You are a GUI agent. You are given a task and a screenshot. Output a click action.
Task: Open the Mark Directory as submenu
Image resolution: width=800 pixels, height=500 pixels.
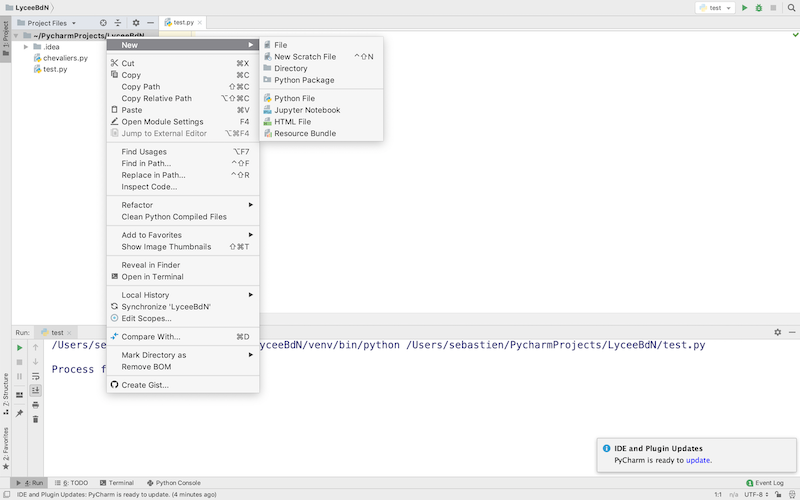point(183,355)
